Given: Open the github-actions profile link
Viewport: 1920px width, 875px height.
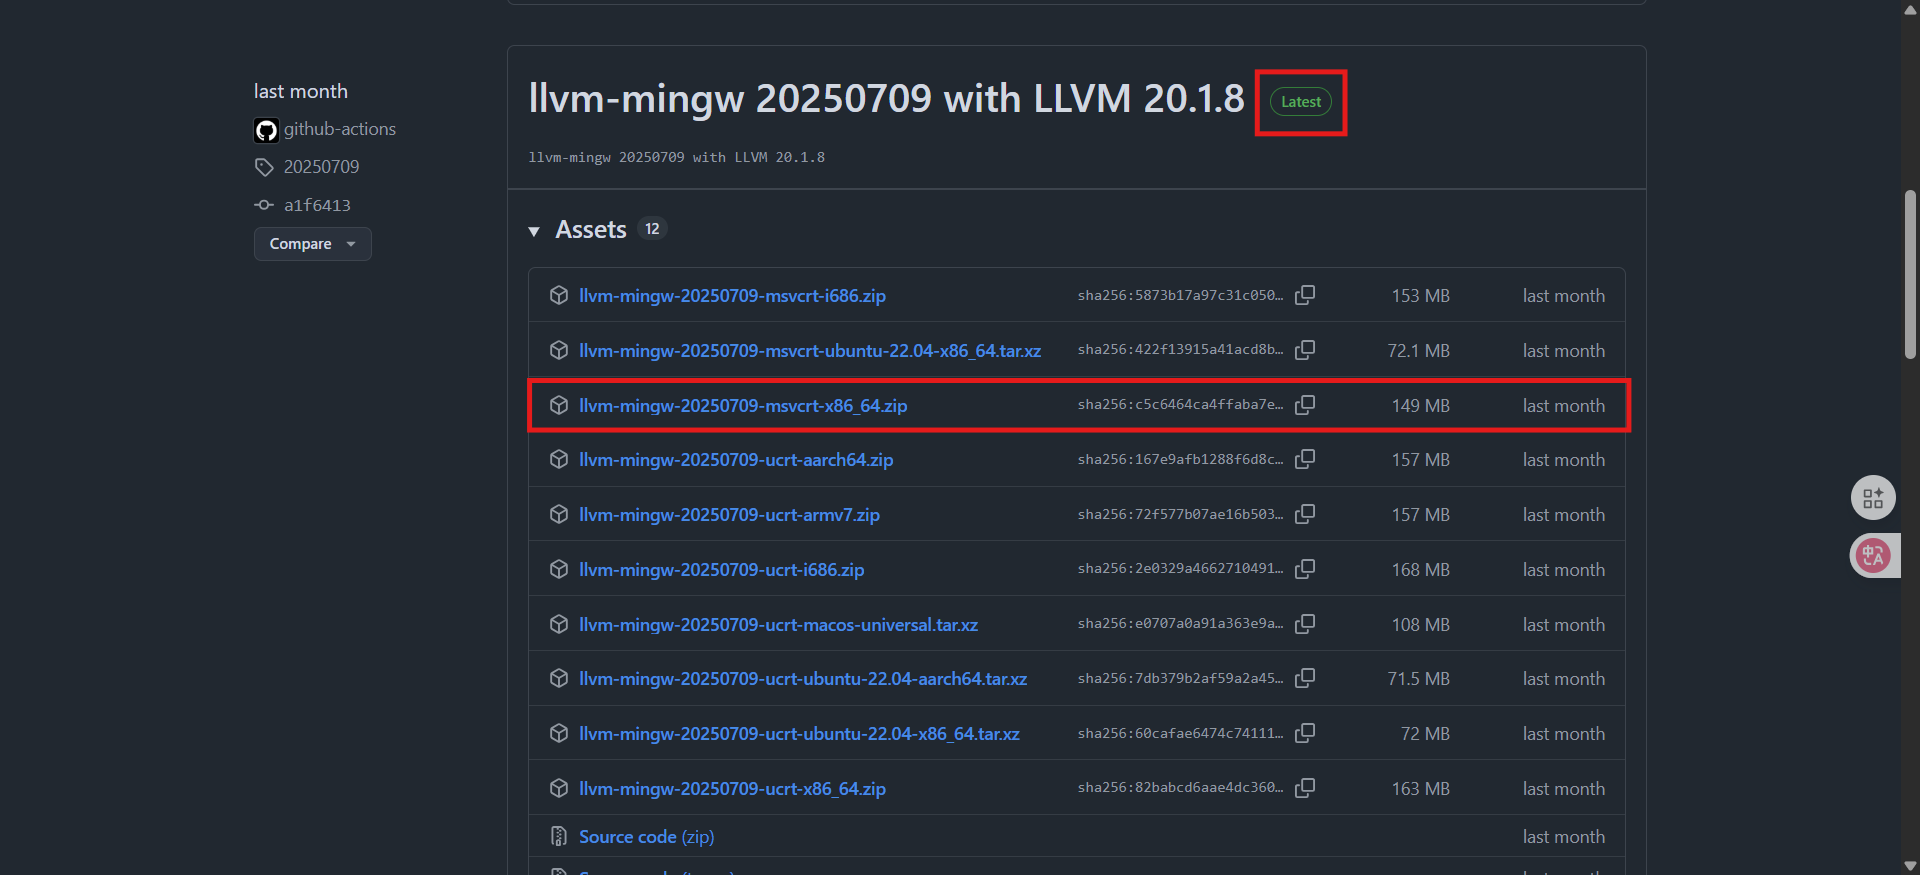Looking at the screenshot, I should [340, 129].
